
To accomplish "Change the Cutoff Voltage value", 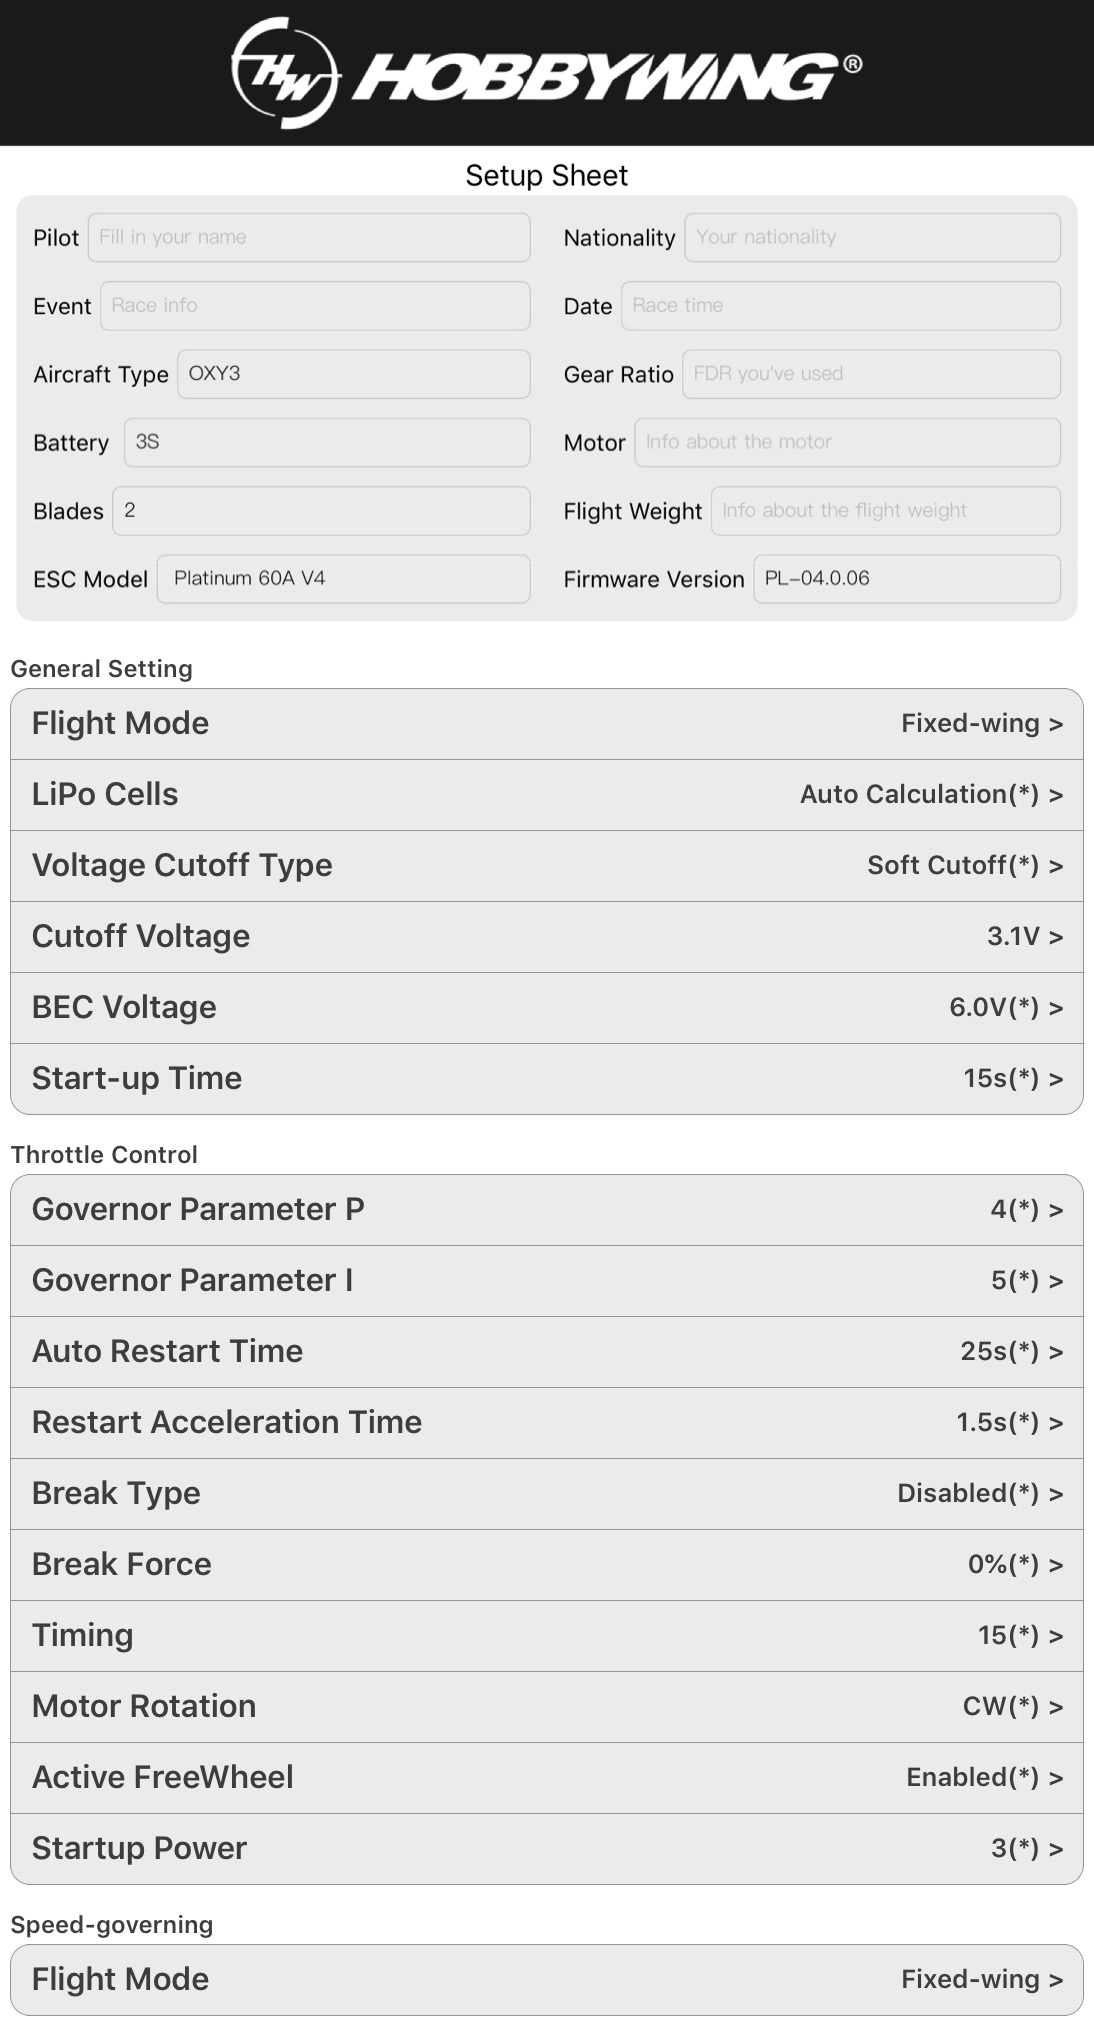I will tap(546, 937).
